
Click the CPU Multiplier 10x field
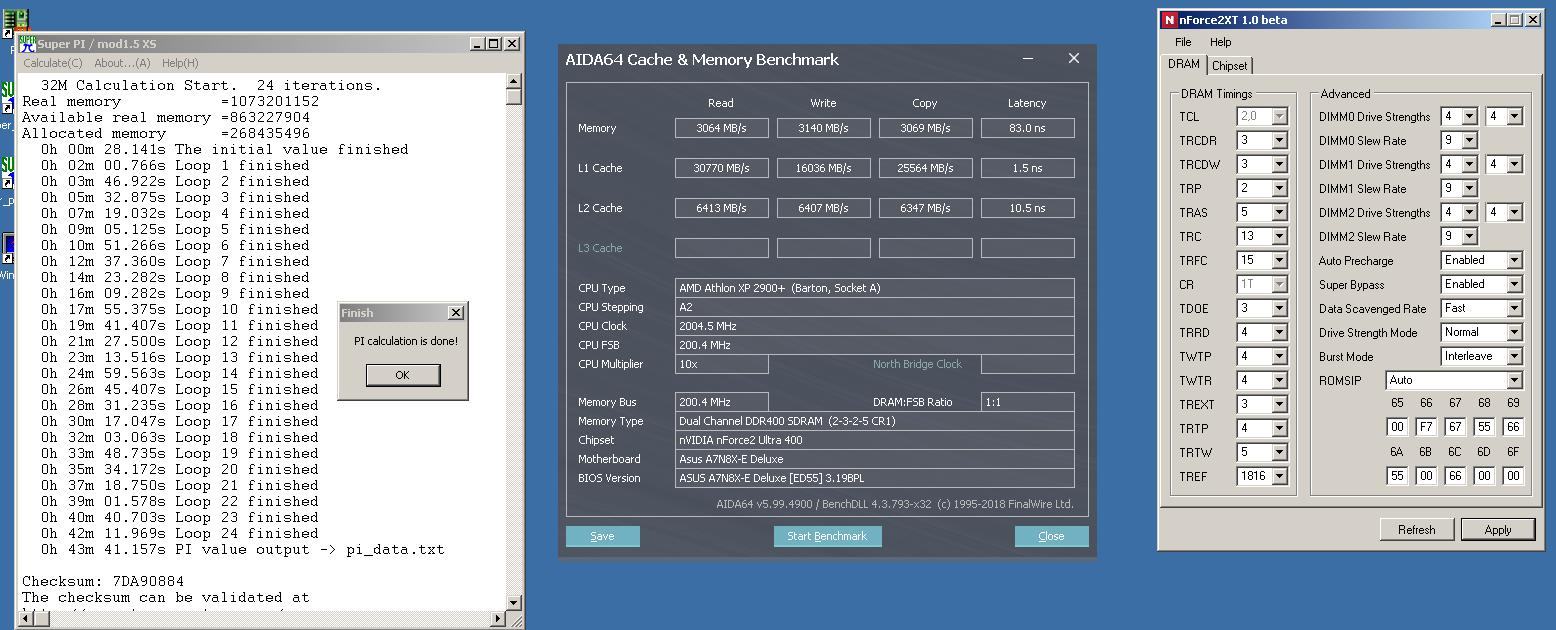721,364
